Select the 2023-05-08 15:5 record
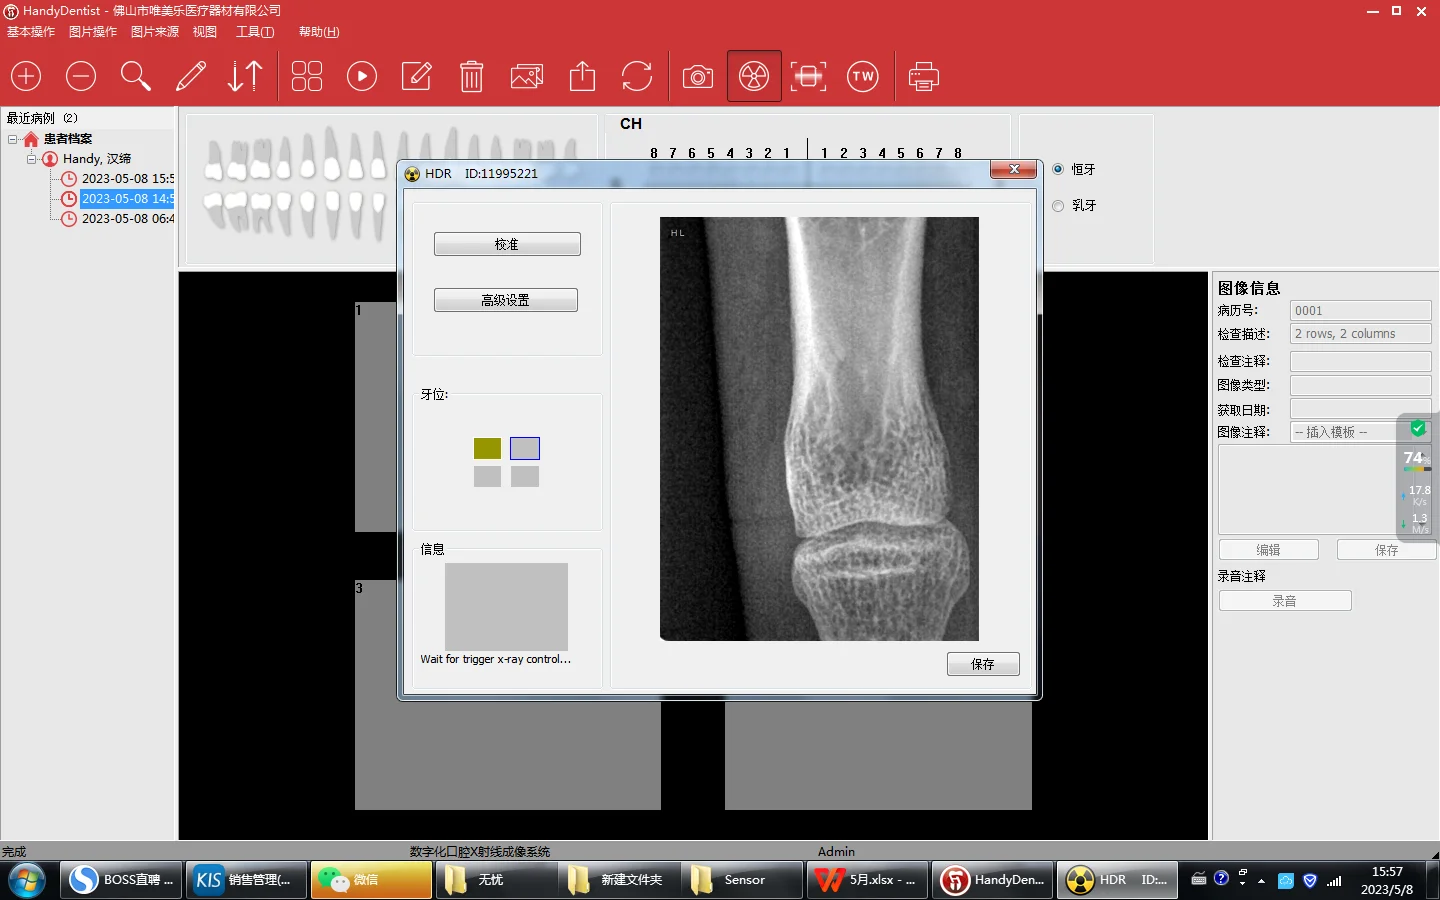Image resolution: width=1440 pixels, height=900 pixels. pyautogui.click(x=128, y=179)
